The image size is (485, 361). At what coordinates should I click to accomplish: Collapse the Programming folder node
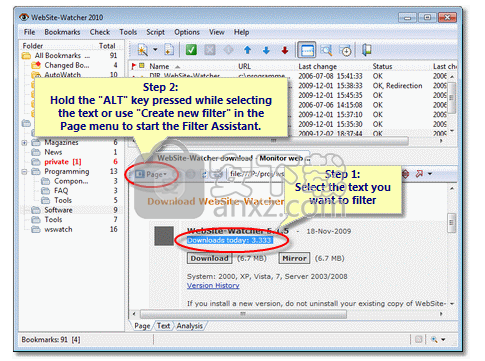pos(24,172)
